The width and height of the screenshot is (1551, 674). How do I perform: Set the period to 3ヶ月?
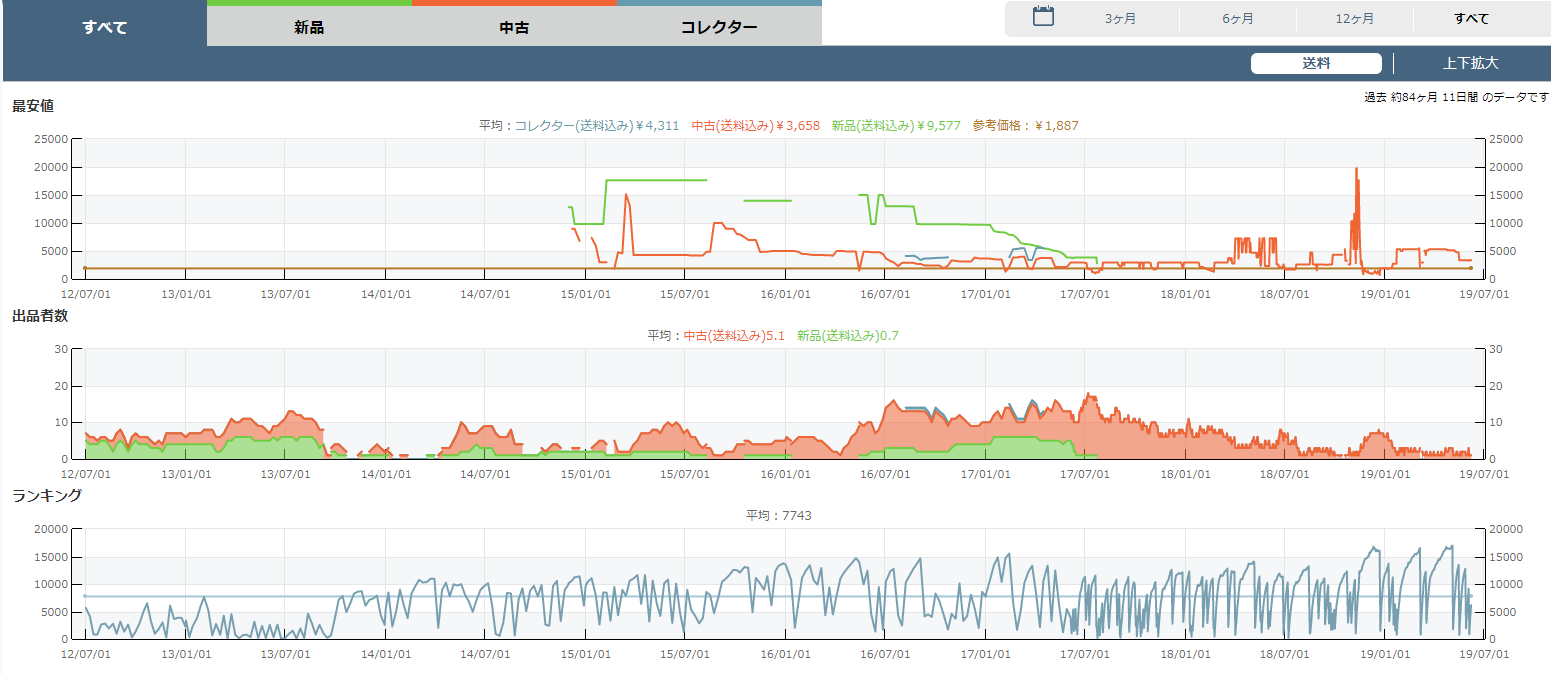pos(1120,19)
